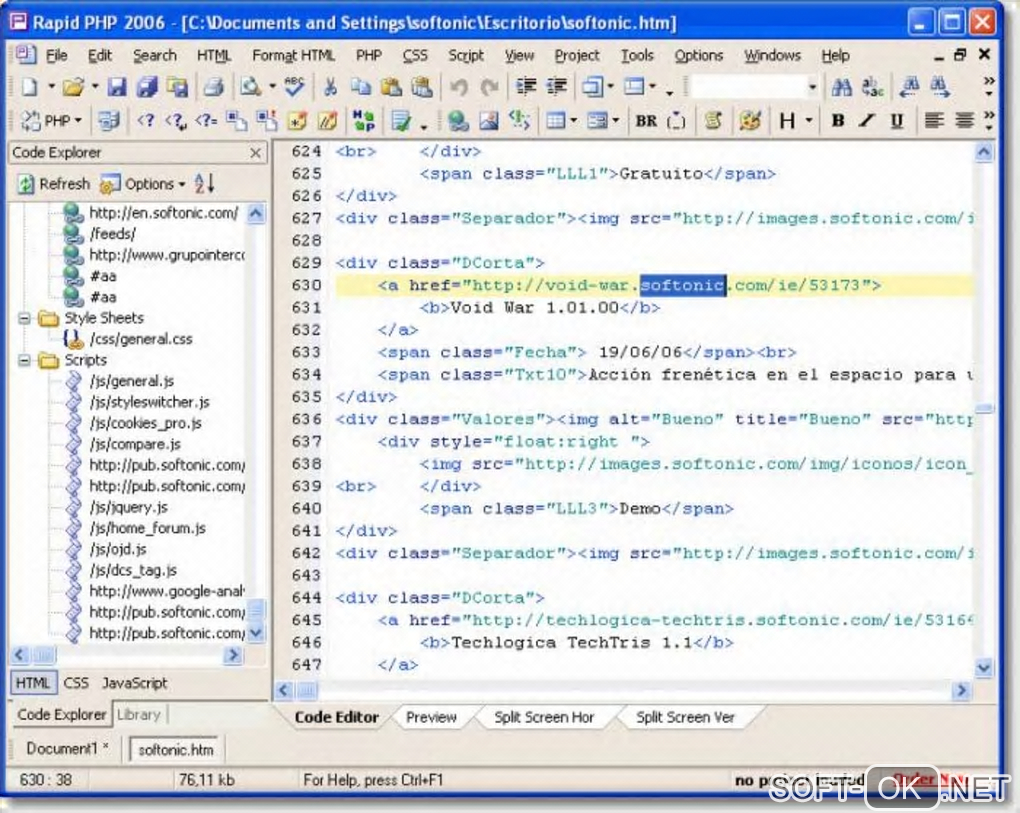Open the Options dropdown in Code Explorer

pyautogui.click(x=143, y=184)
